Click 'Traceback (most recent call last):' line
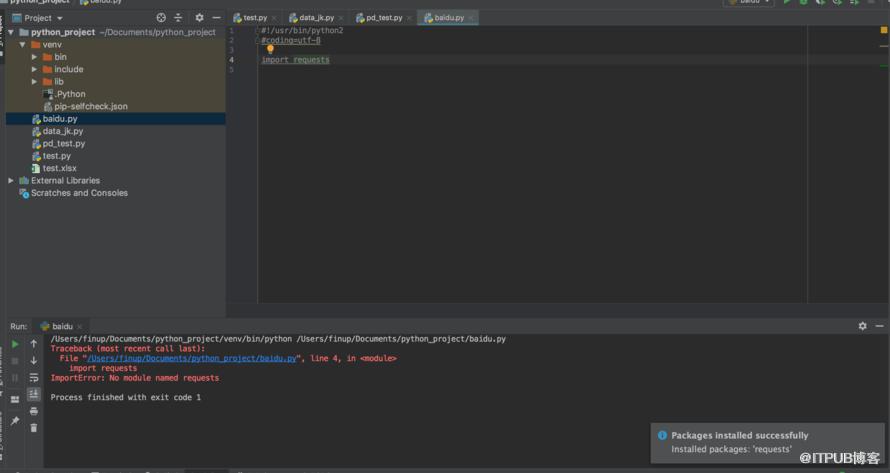890x473 pixels. [x=128, y=349]
